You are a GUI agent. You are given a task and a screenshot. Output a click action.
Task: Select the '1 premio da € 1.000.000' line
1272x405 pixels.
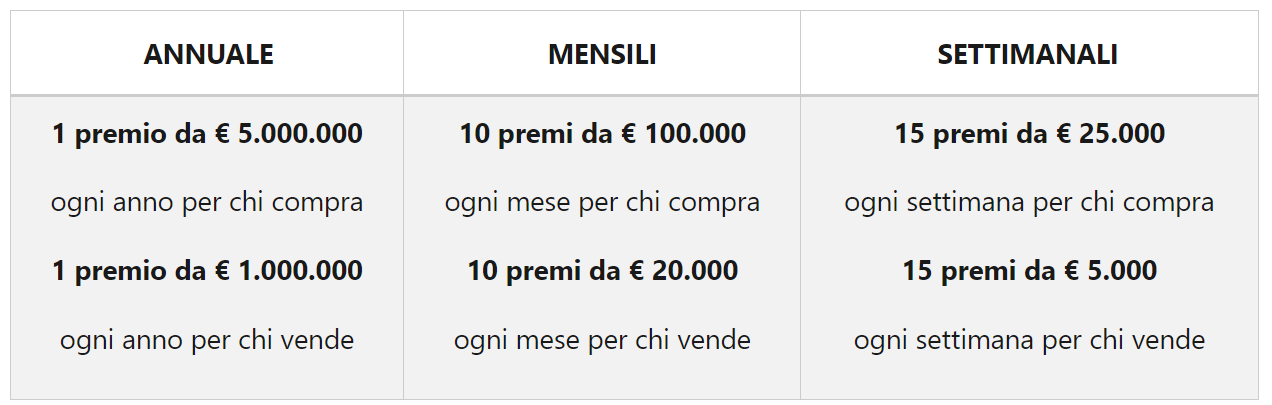(x=207, y=271)
